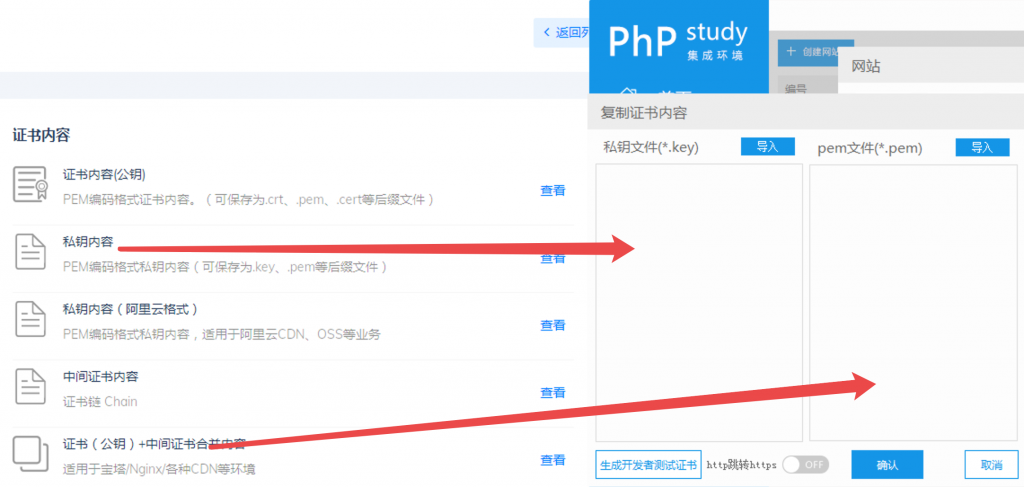The image size is (1024, 487).
Task: Toggle the http跳转https switch
Action: click(x=805, y=465)
